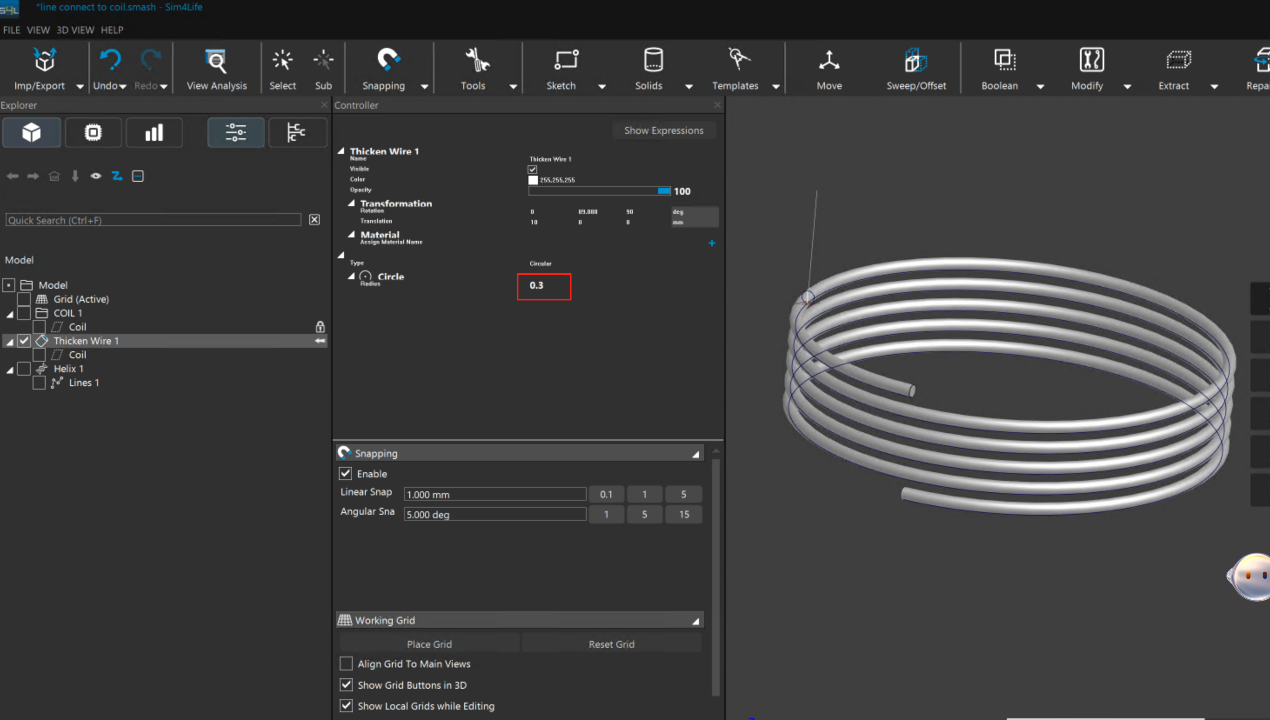Click the Sketch tool icon
The width and height of the screenshot is (1270, 720).
[x=566, y=61]
